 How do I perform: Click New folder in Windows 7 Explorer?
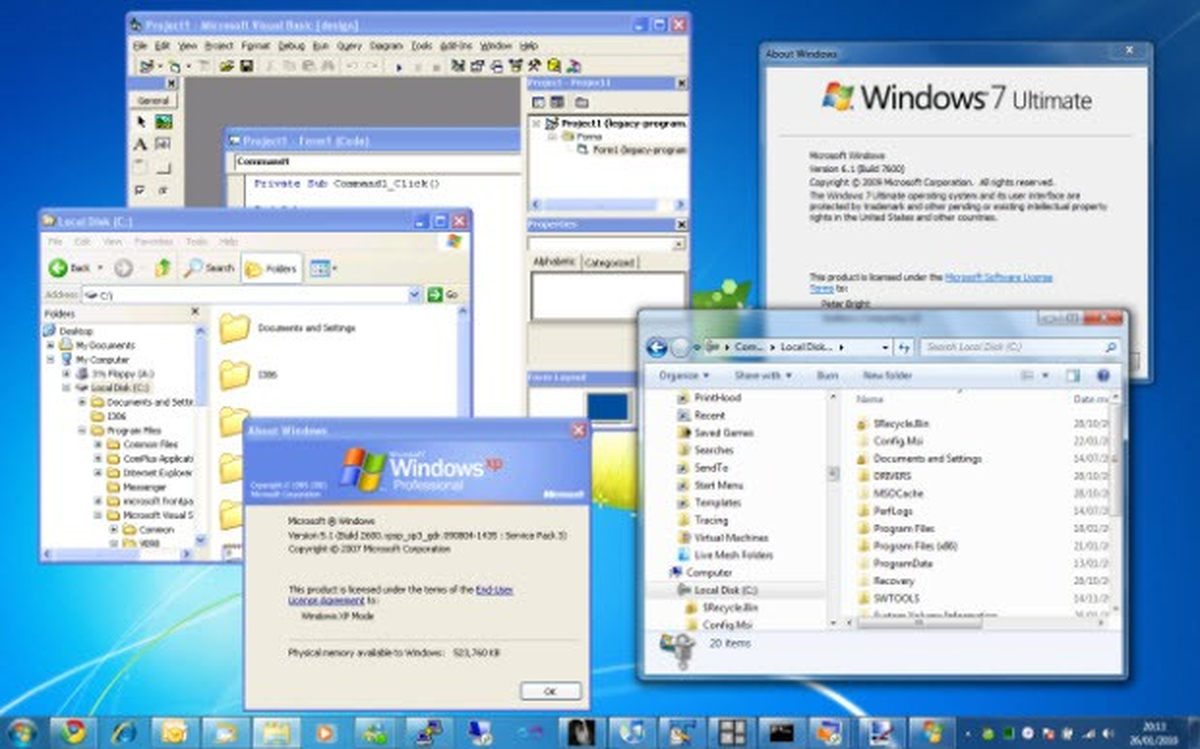[887, 375]
